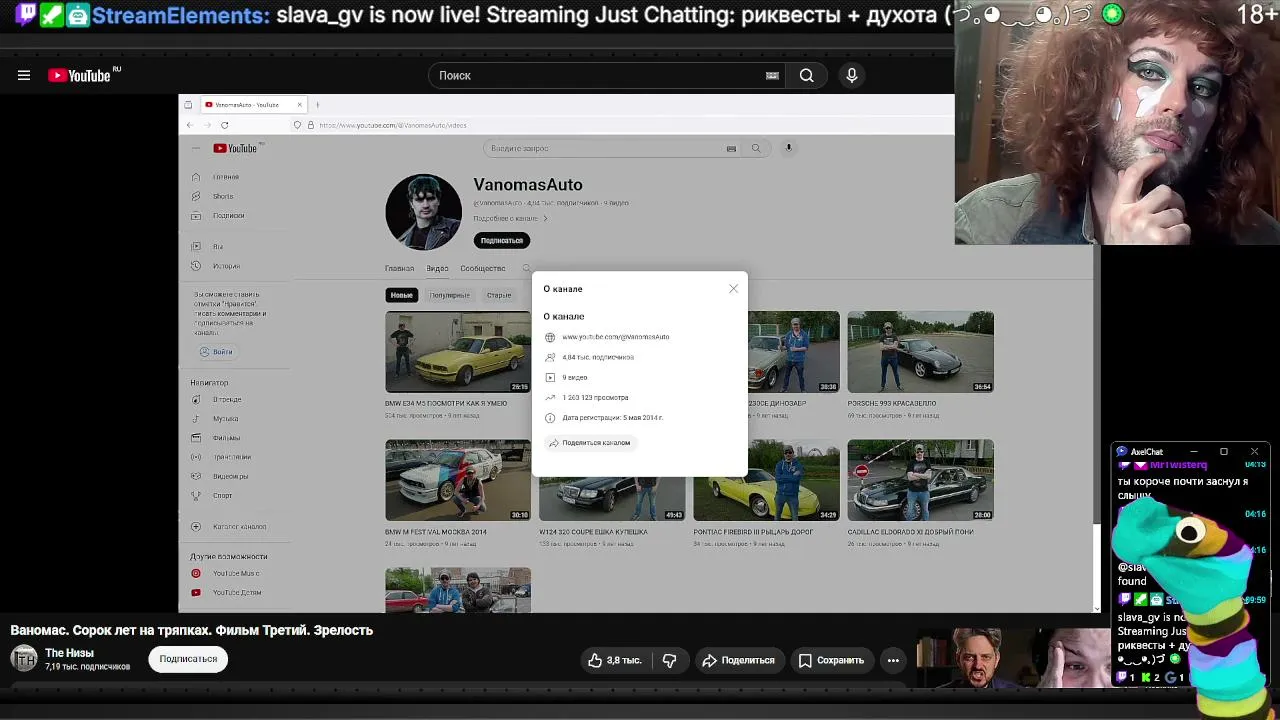Click the channel search magnifier icon

tap(526, 268)
